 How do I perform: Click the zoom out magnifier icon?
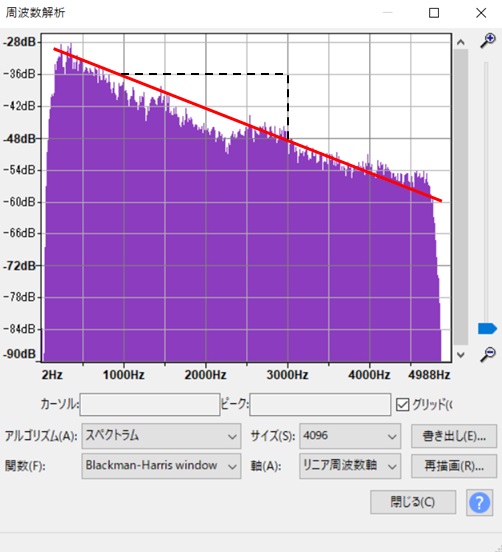click(488, 355)
